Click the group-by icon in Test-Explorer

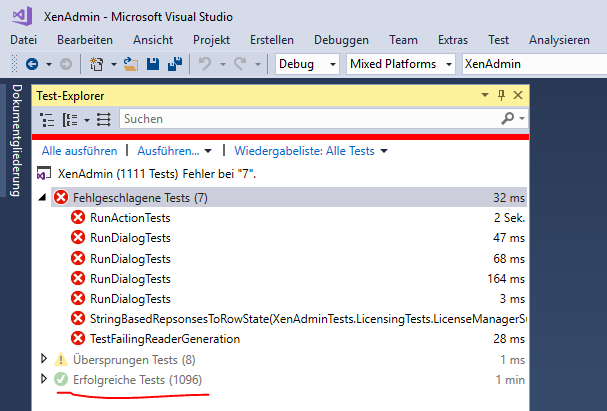70,119
